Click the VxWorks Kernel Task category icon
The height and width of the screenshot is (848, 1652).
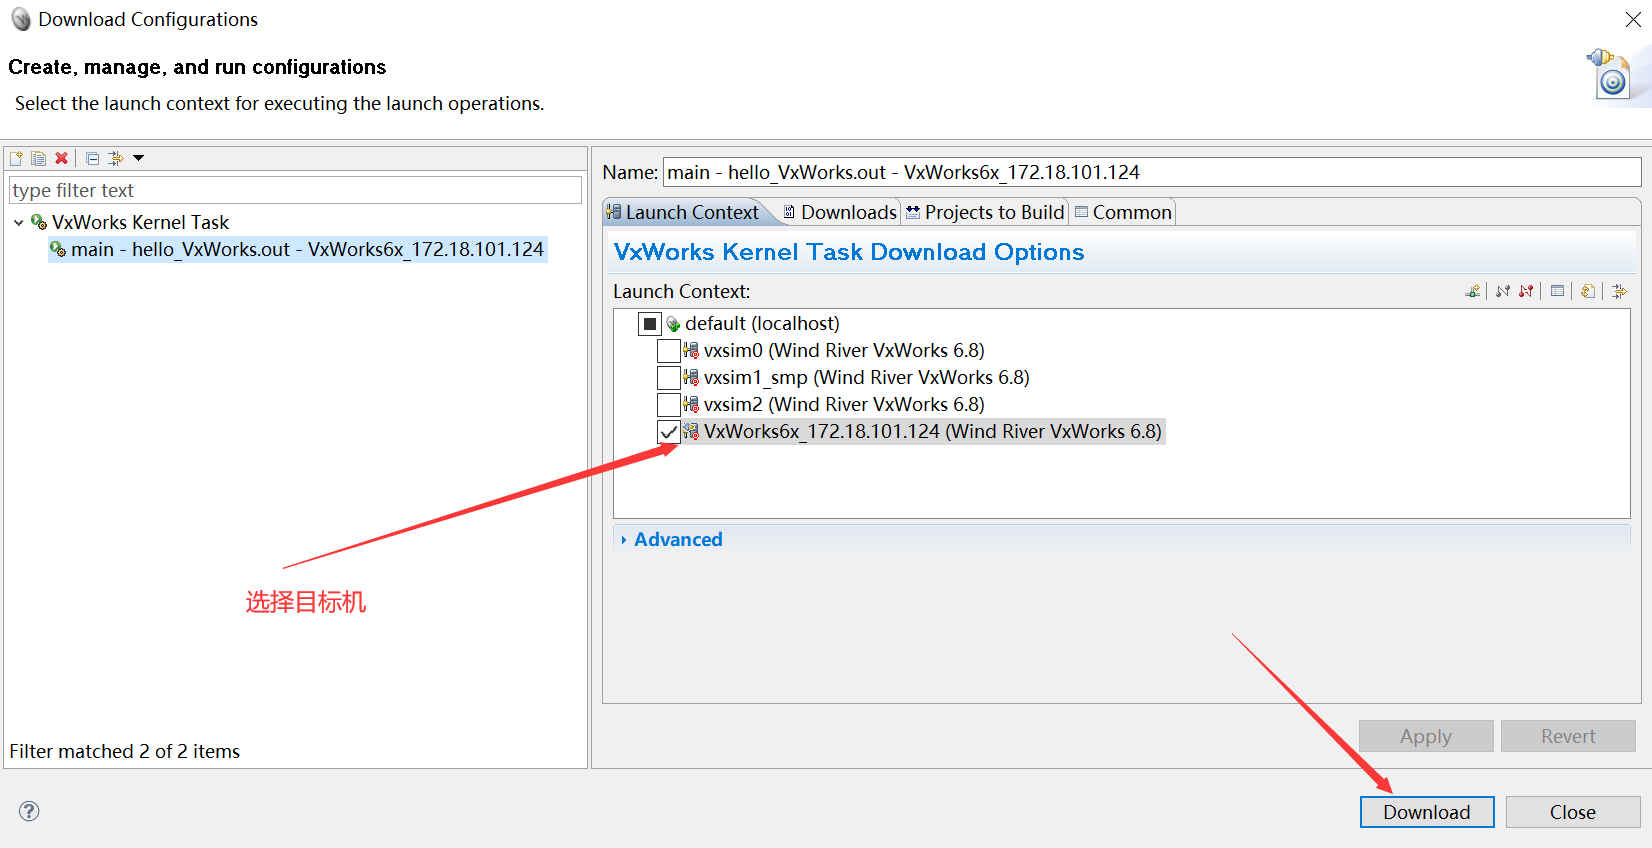point(39,222)
